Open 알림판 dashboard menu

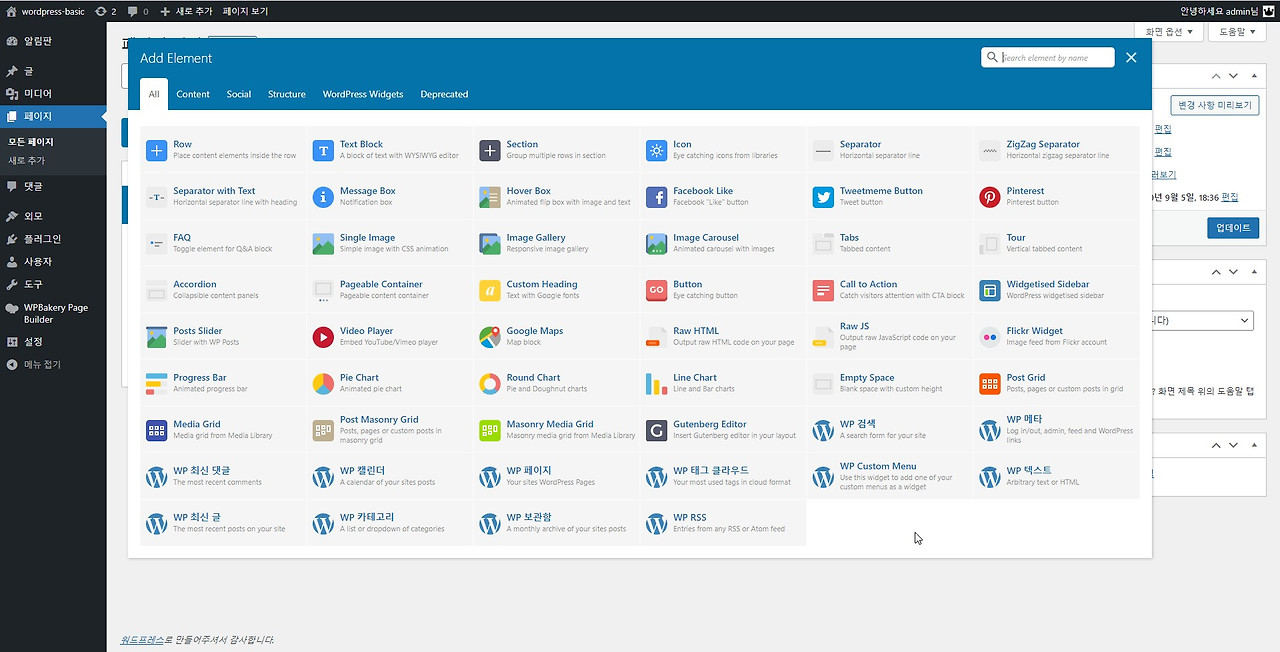(53, 42)
